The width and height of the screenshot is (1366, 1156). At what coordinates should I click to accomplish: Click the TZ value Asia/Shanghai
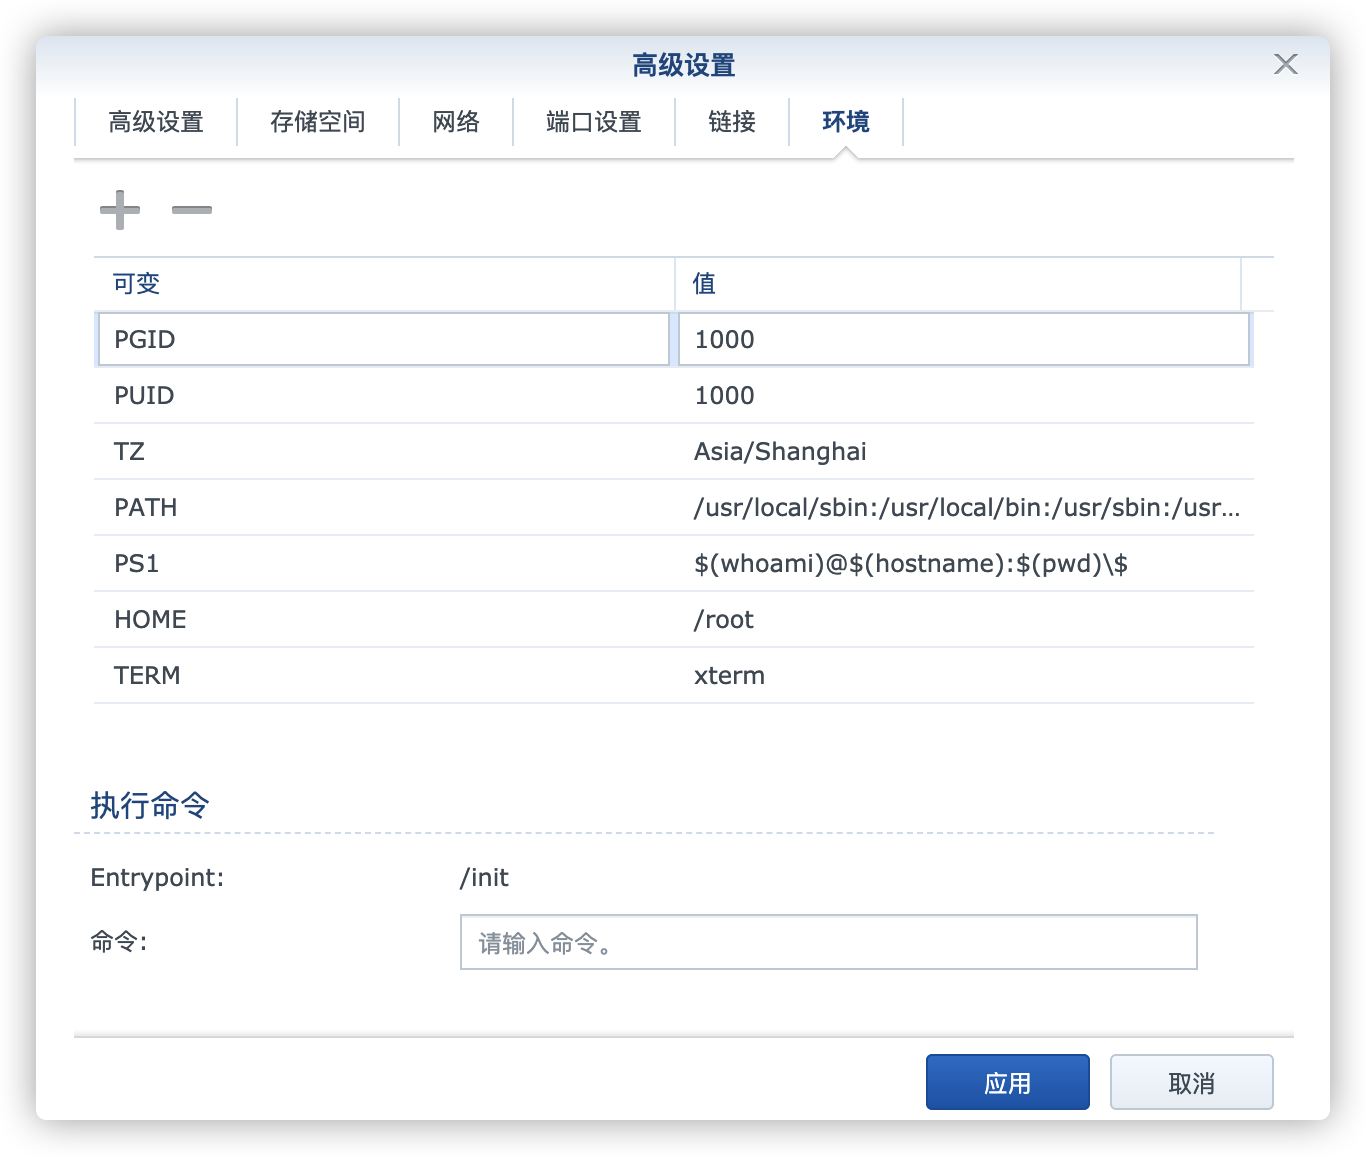(x=780, y=452)
